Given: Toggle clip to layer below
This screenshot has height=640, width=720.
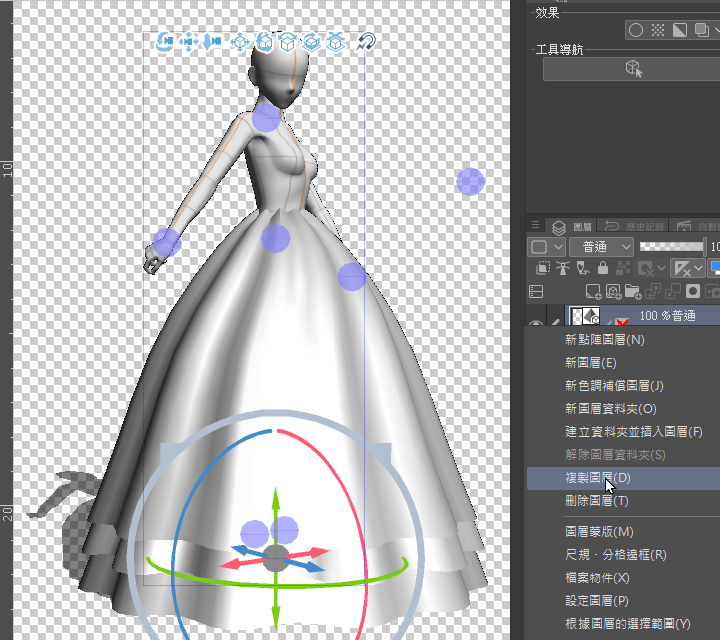Looking at the screenshot, I should [x=542, y=268].
